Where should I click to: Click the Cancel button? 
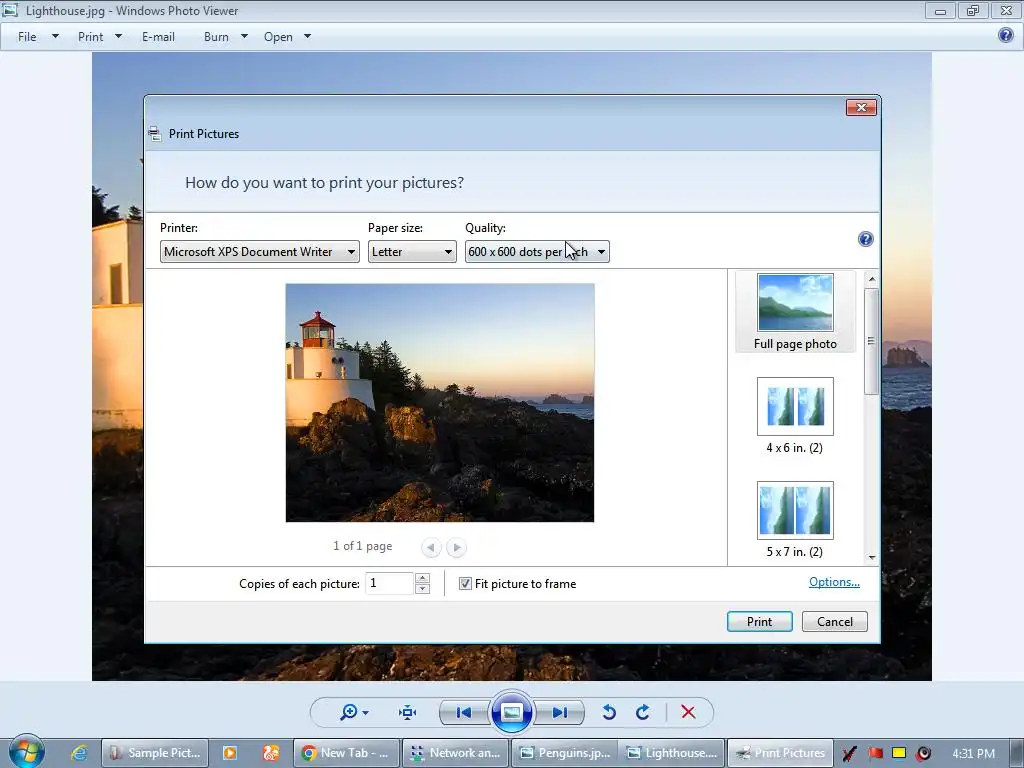click(x=835, y=622)
